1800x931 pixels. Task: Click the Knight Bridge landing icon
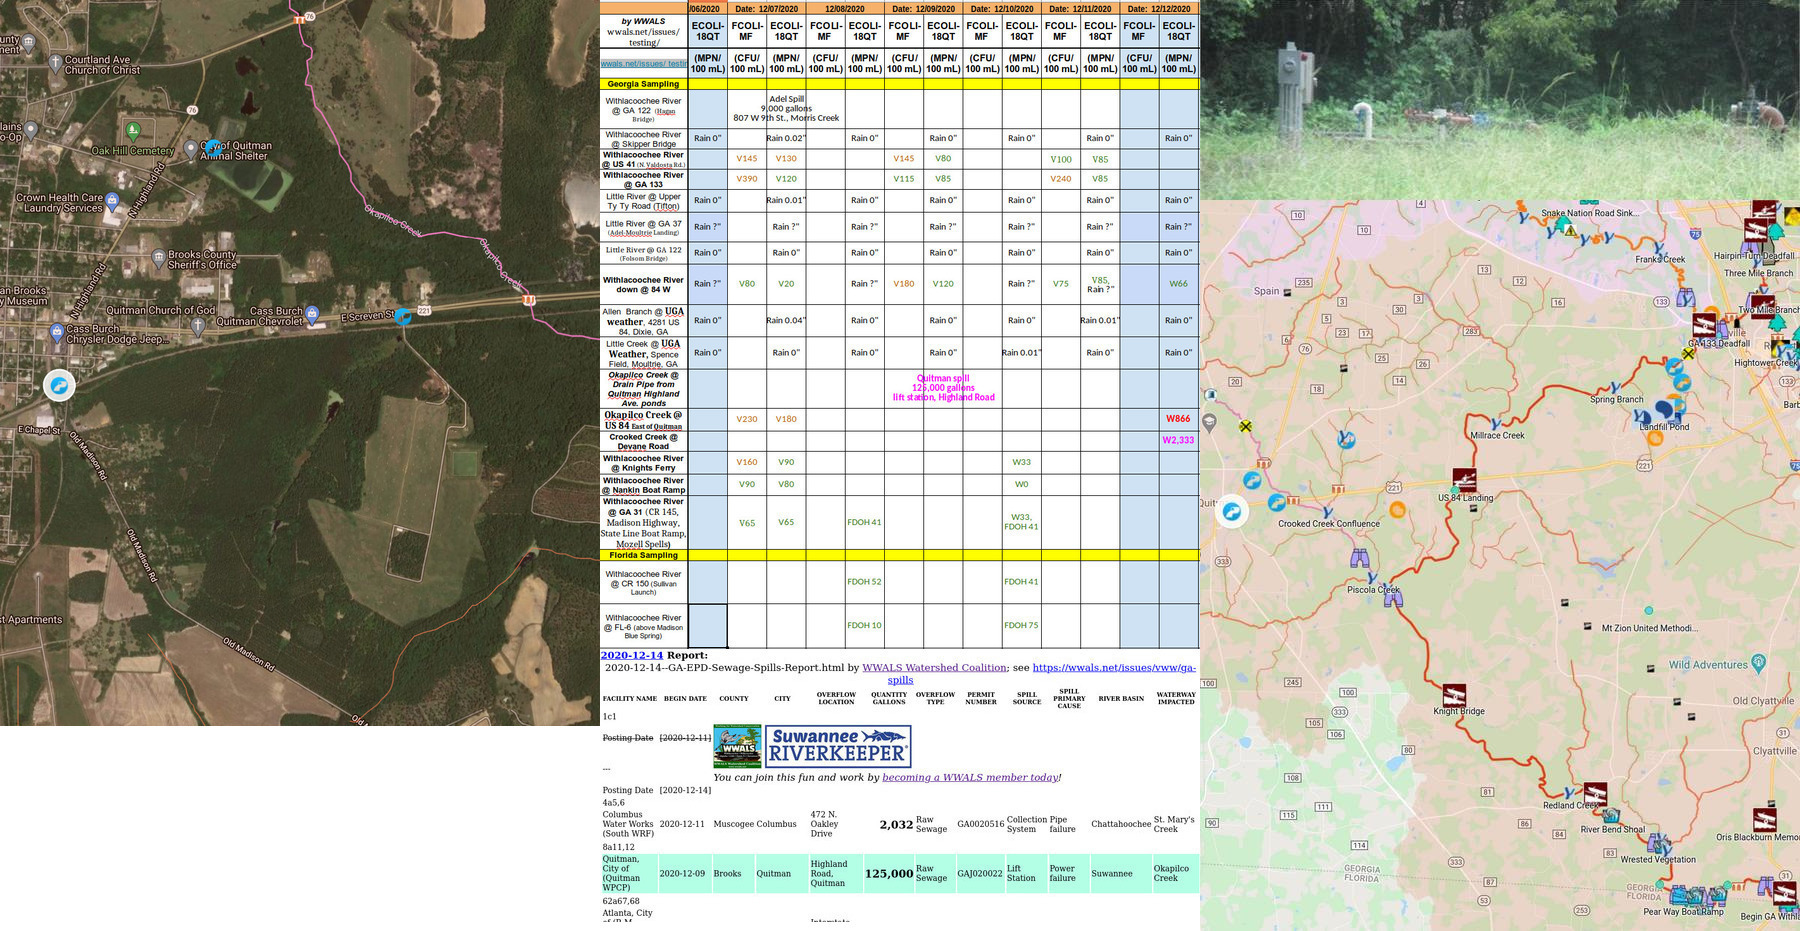[x=1454, y=695]
